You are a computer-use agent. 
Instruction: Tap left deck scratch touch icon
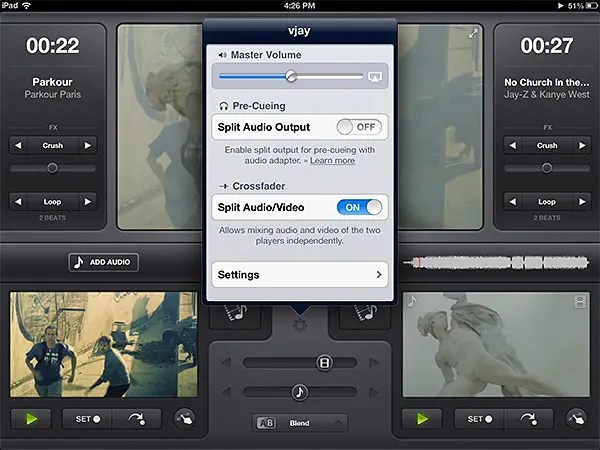pos(184,419)
